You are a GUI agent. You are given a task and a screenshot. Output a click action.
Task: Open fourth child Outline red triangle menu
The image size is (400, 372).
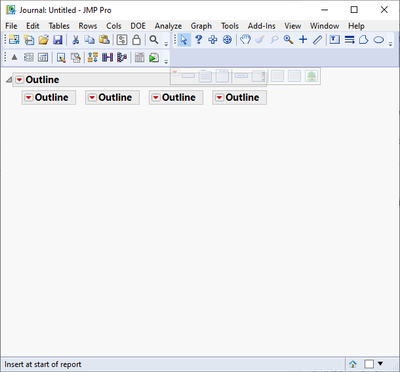coord(219,98)
